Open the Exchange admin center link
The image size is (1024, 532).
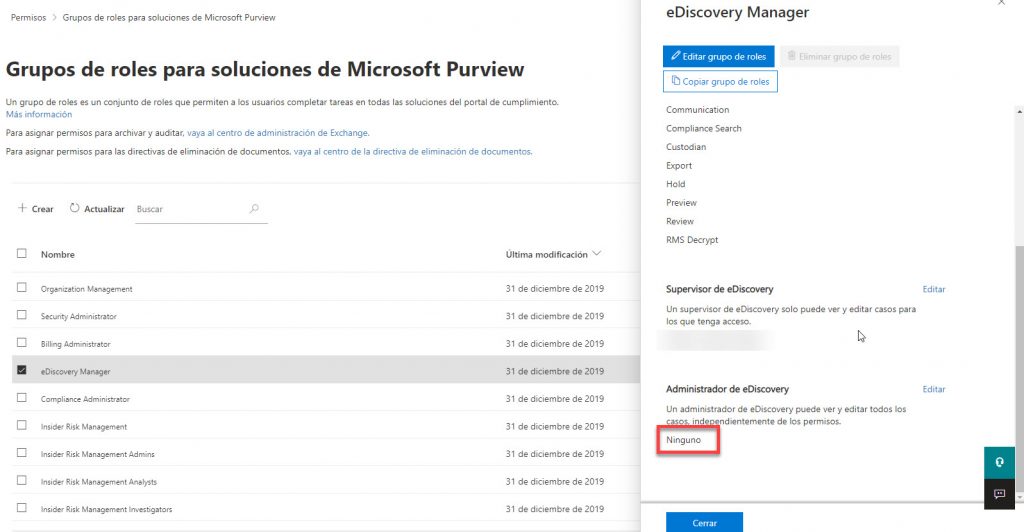point(278,133)
